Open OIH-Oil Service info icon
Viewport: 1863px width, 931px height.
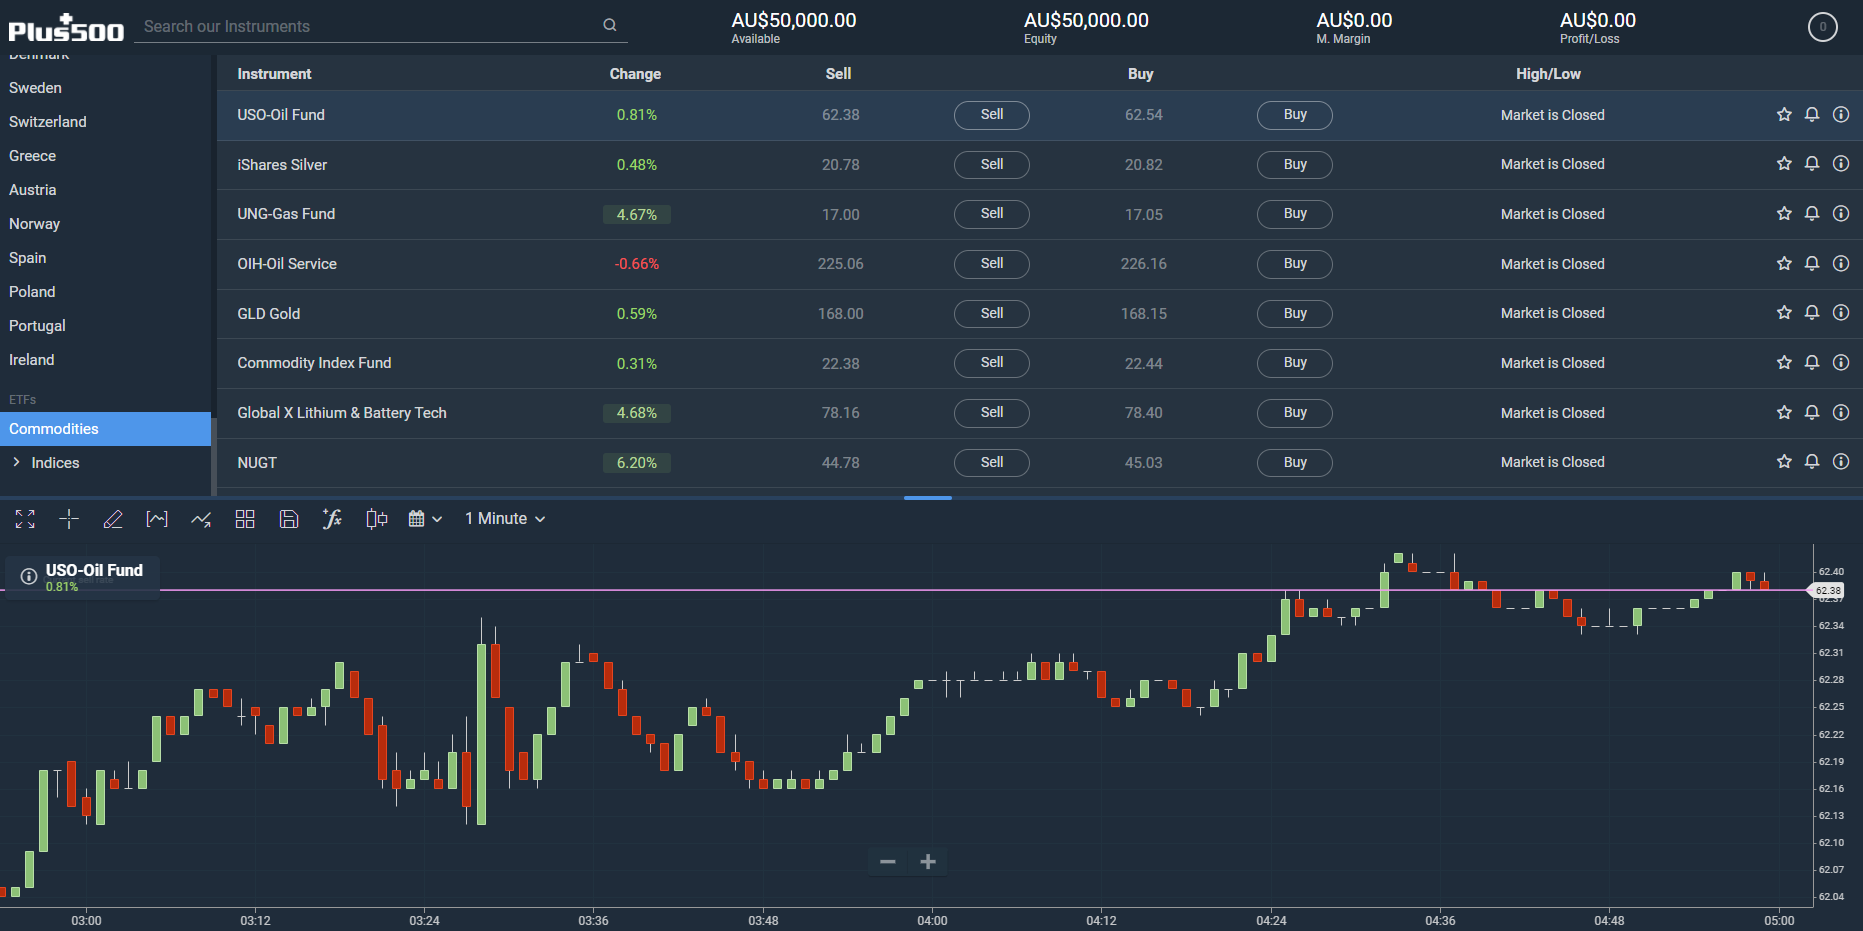pyautogui.click(x=1841, y=264)
